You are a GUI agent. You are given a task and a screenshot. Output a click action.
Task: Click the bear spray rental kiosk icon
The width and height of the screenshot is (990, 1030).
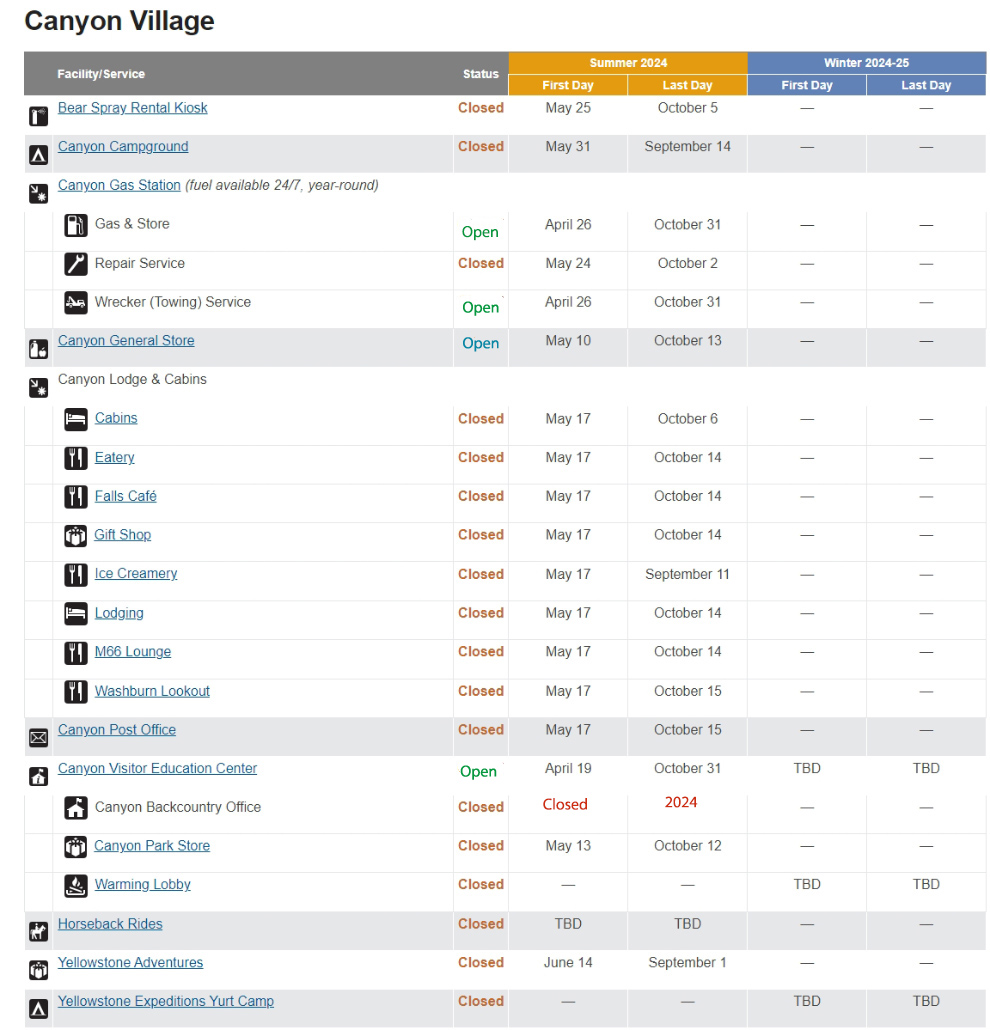[38, 116]
